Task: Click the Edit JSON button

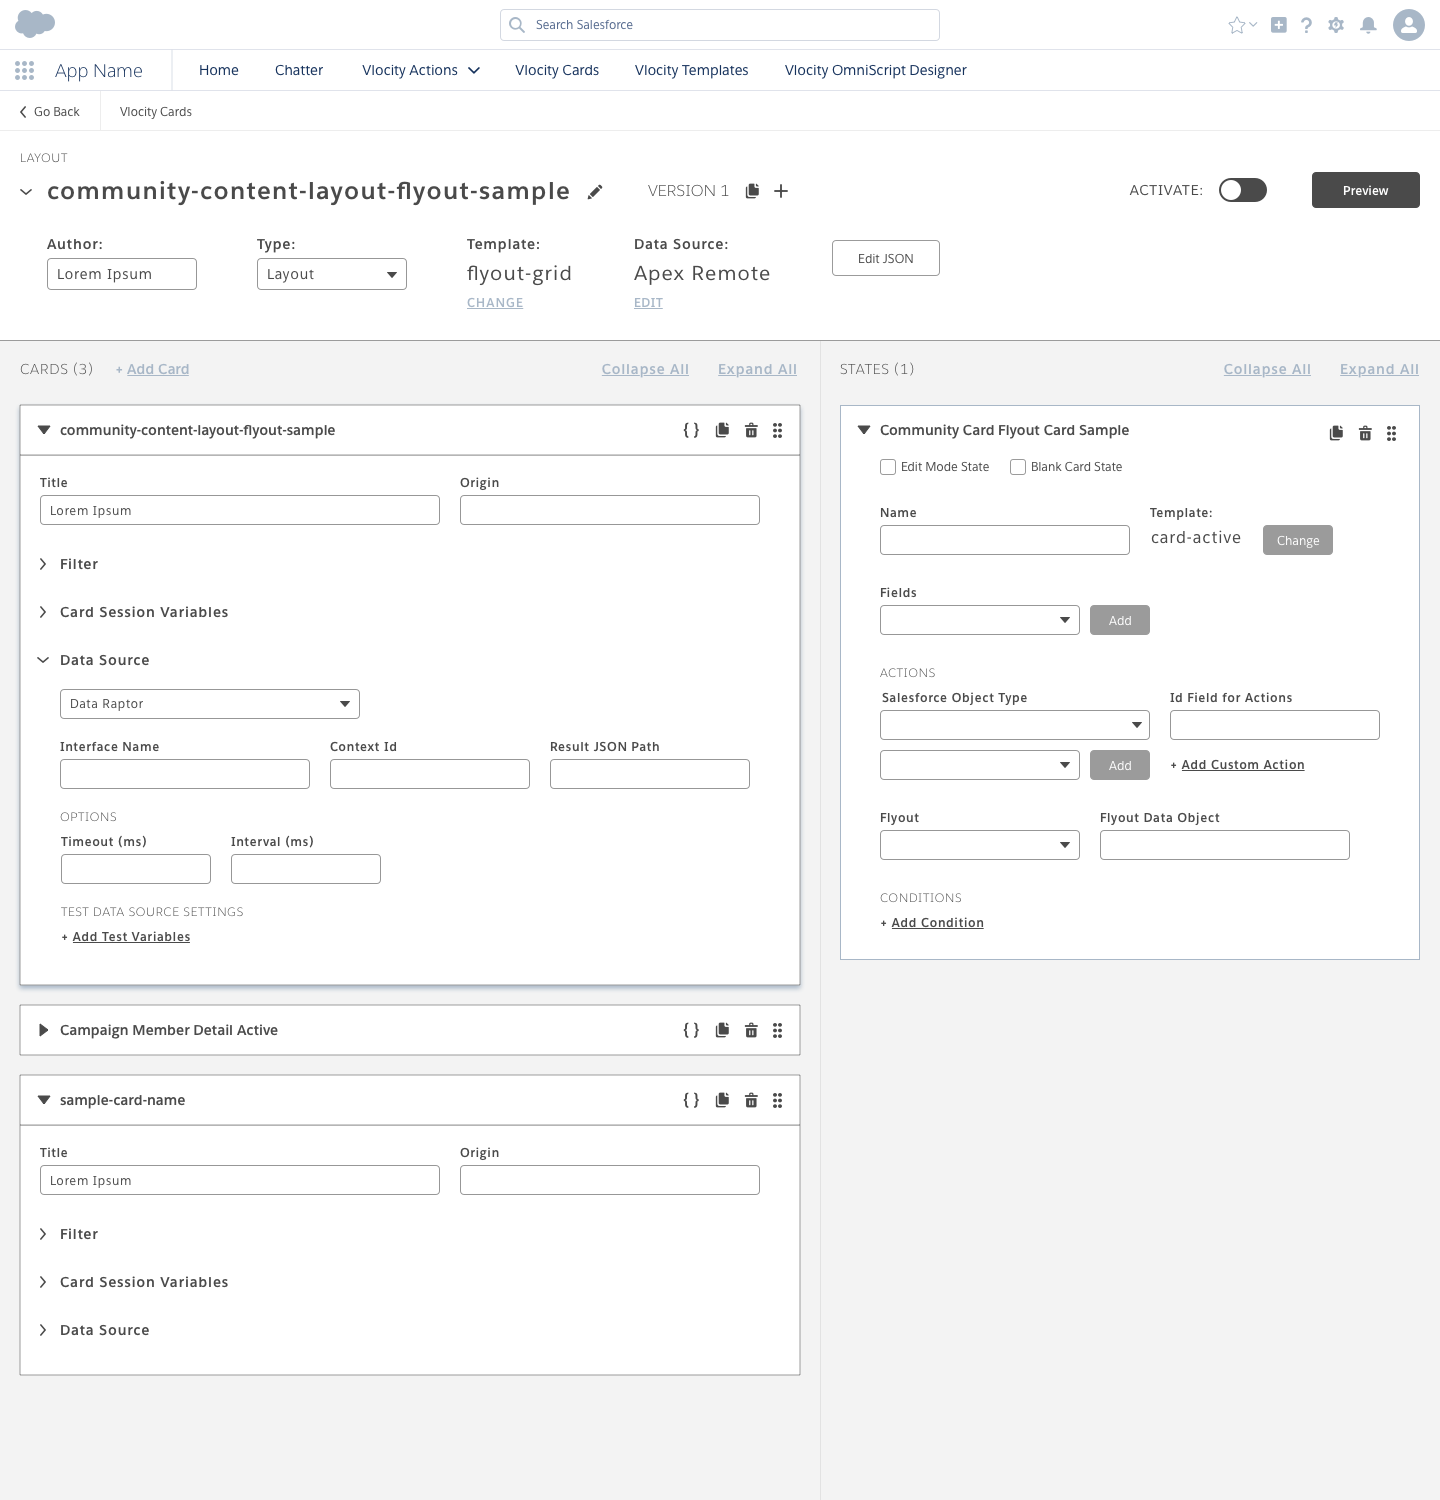Action: pyautogui.click(x=886, y=258)
